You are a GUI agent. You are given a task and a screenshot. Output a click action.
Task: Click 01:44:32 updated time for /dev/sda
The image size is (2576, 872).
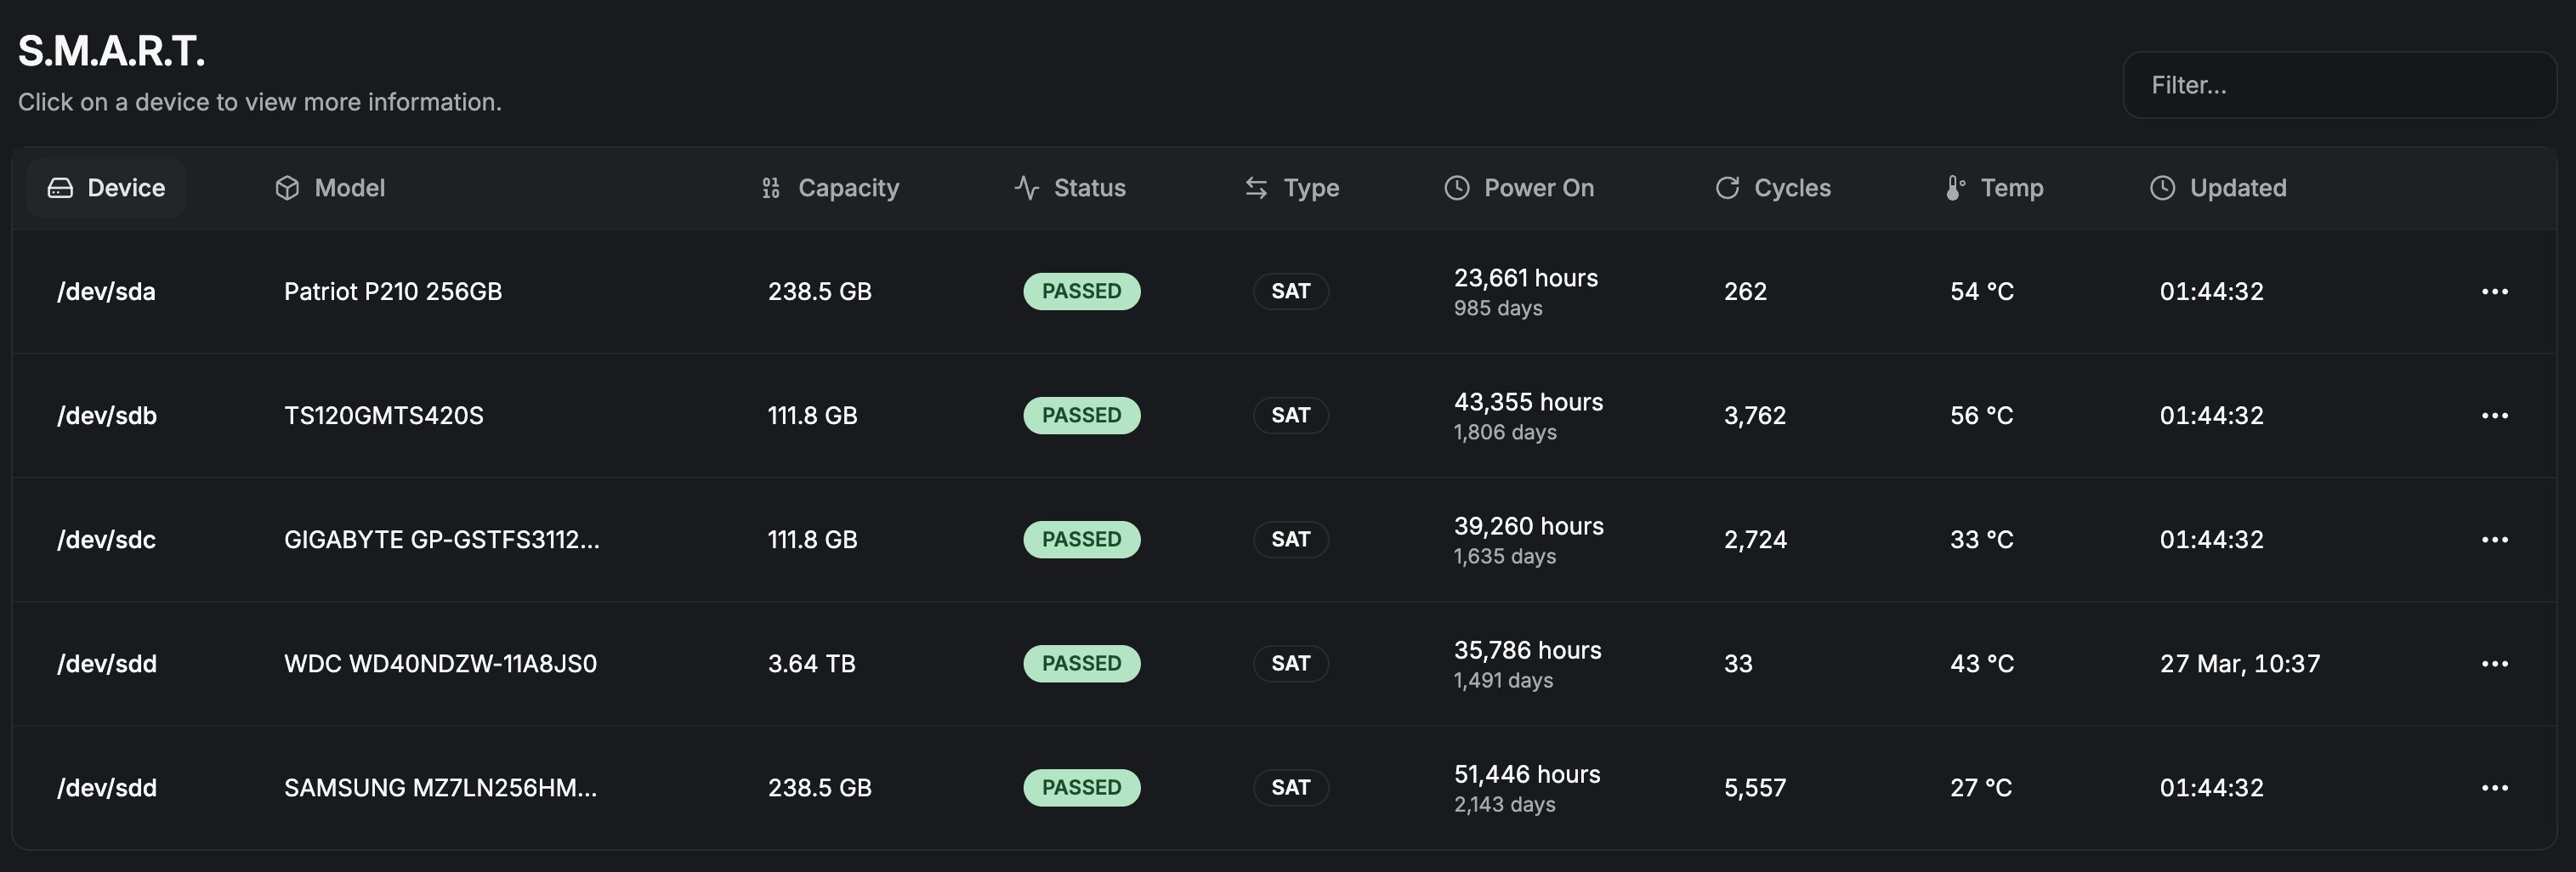click(2212, 291)
